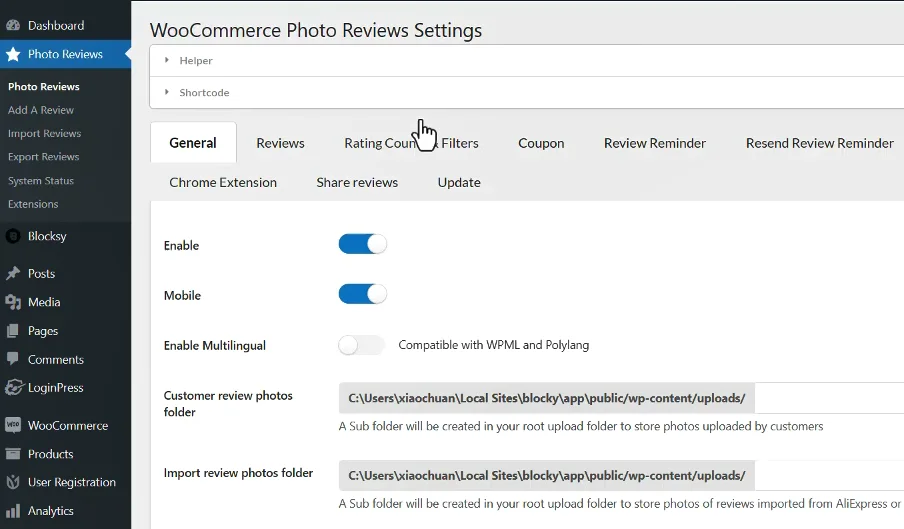Open the Blocksy menu label

[47, 236]
